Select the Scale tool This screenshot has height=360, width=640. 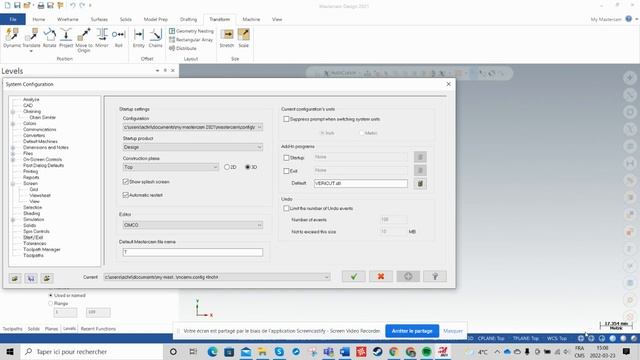(244, 38)
